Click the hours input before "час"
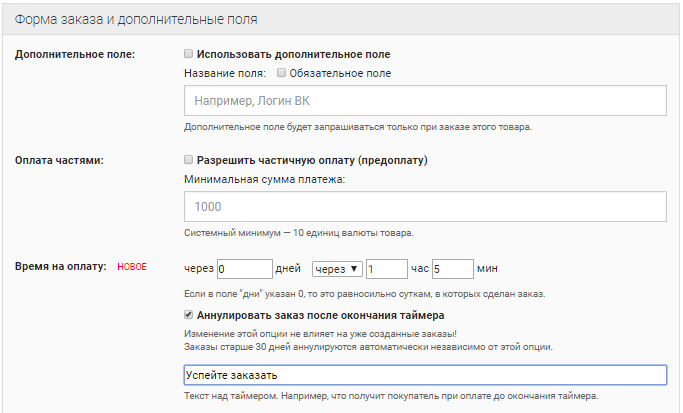The height and width of the screenshot is (413, 683). pyautogui.click(x=385, y=269)
